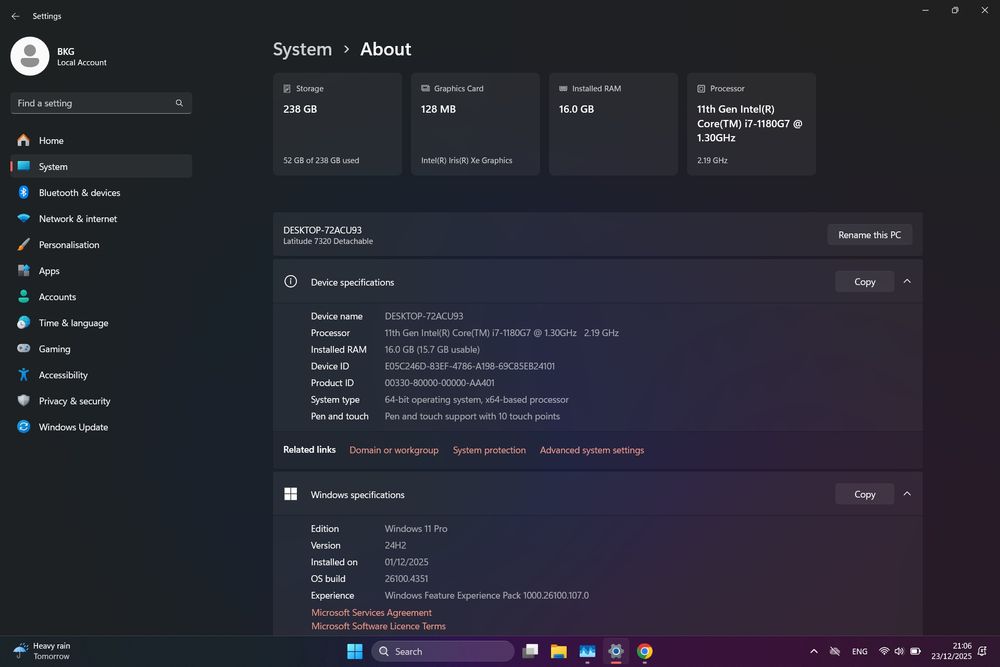1000x667 pixels.
Task: Click the taskbar Search box
Action: click(x=443, y=651)
